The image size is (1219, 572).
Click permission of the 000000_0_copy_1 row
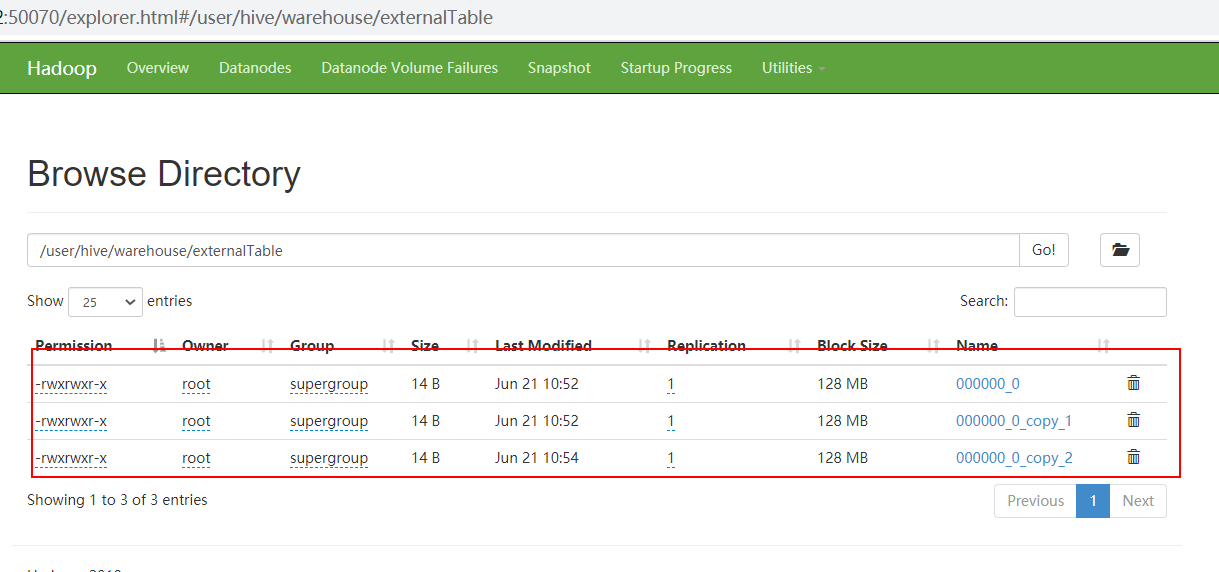[x=71, y=421]
